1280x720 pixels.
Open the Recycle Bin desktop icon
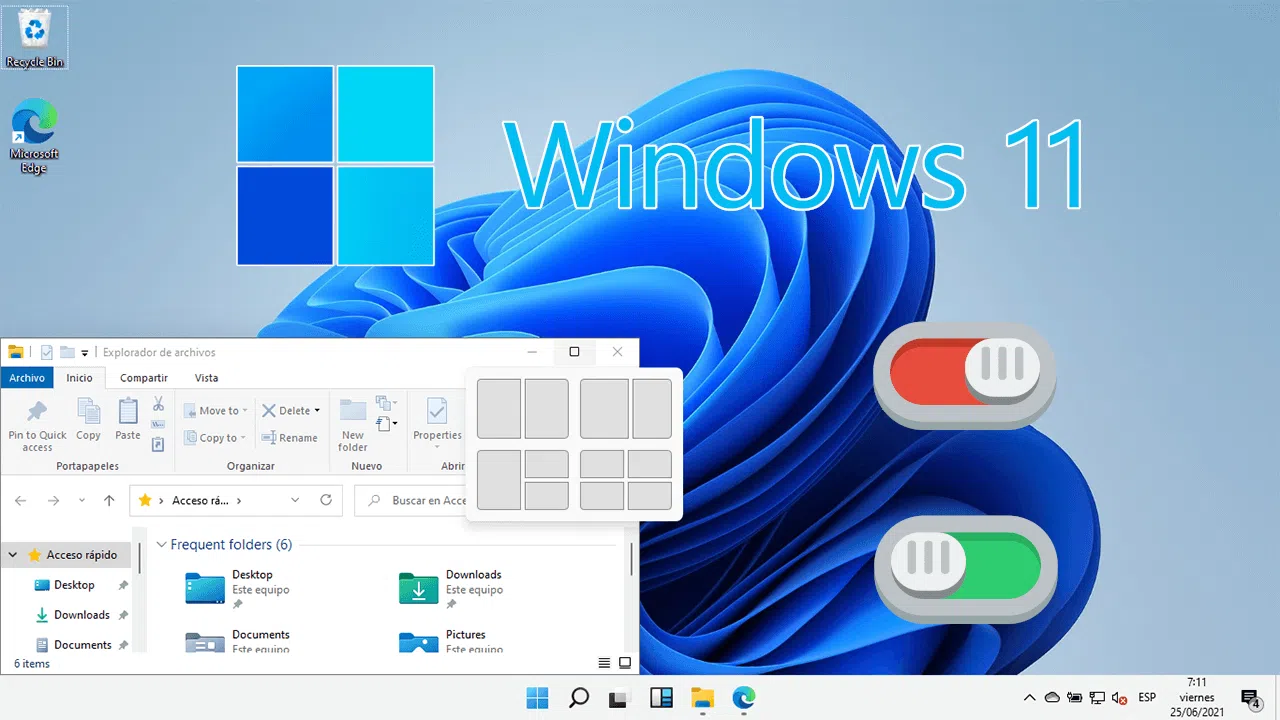[x=35, y=38]
